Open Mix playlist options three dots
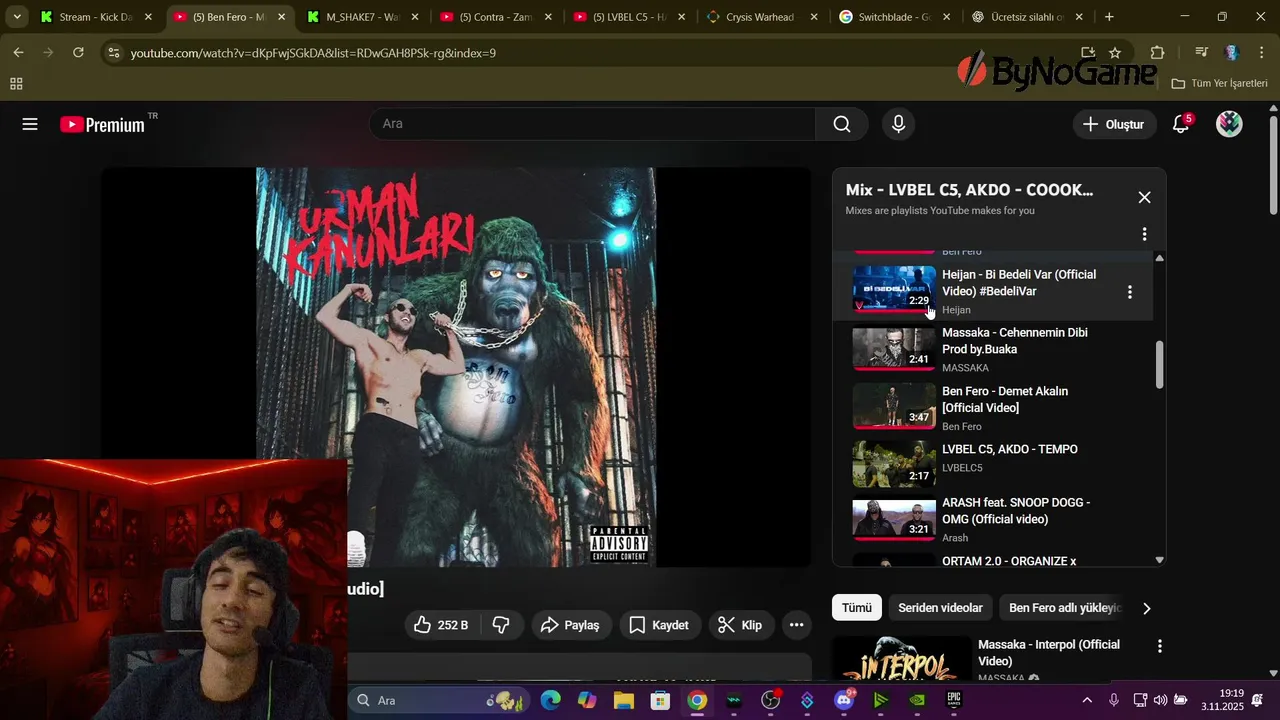 (1144, 234)
